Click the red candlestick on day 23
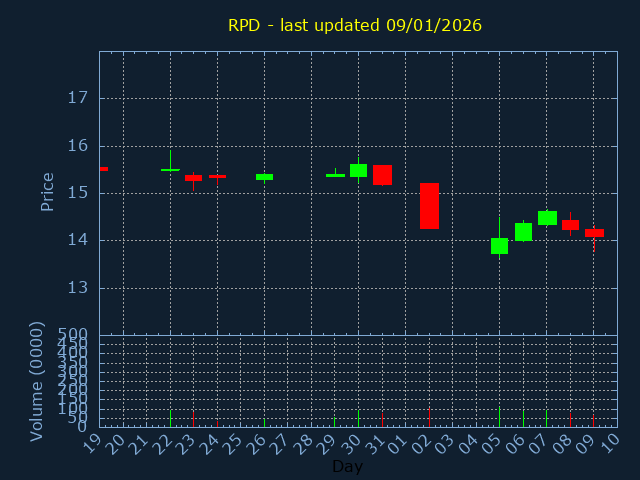 193,178
